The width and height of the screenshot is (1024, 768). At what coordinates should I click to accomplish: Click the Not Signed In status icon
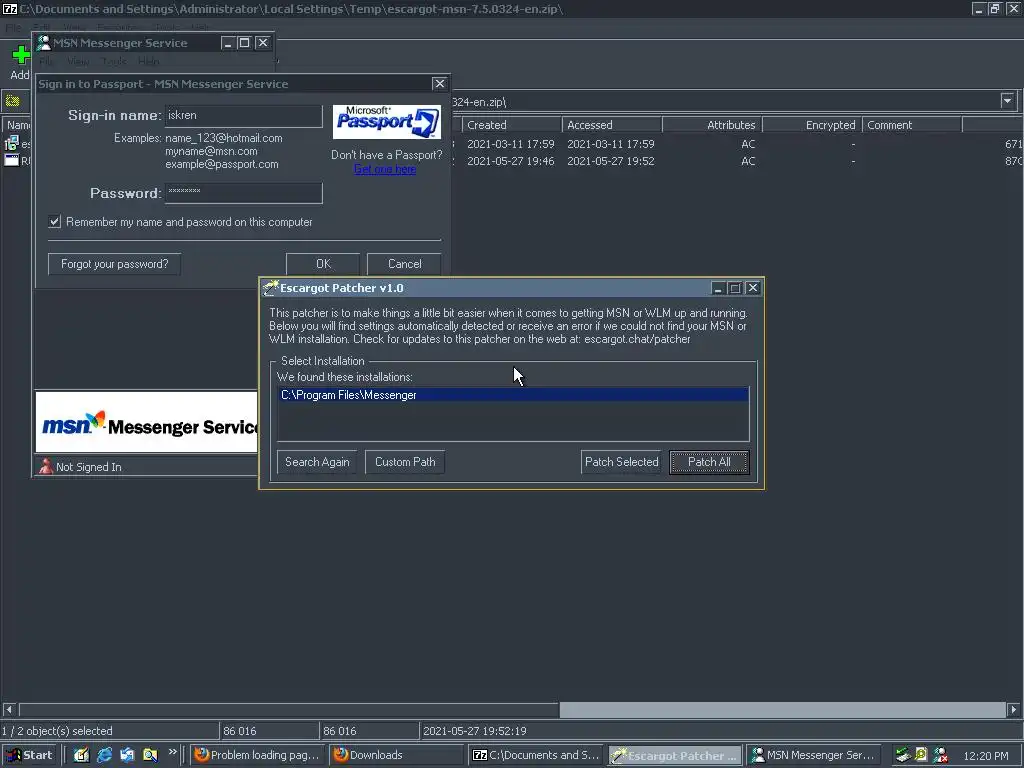[x=46, y=466]
